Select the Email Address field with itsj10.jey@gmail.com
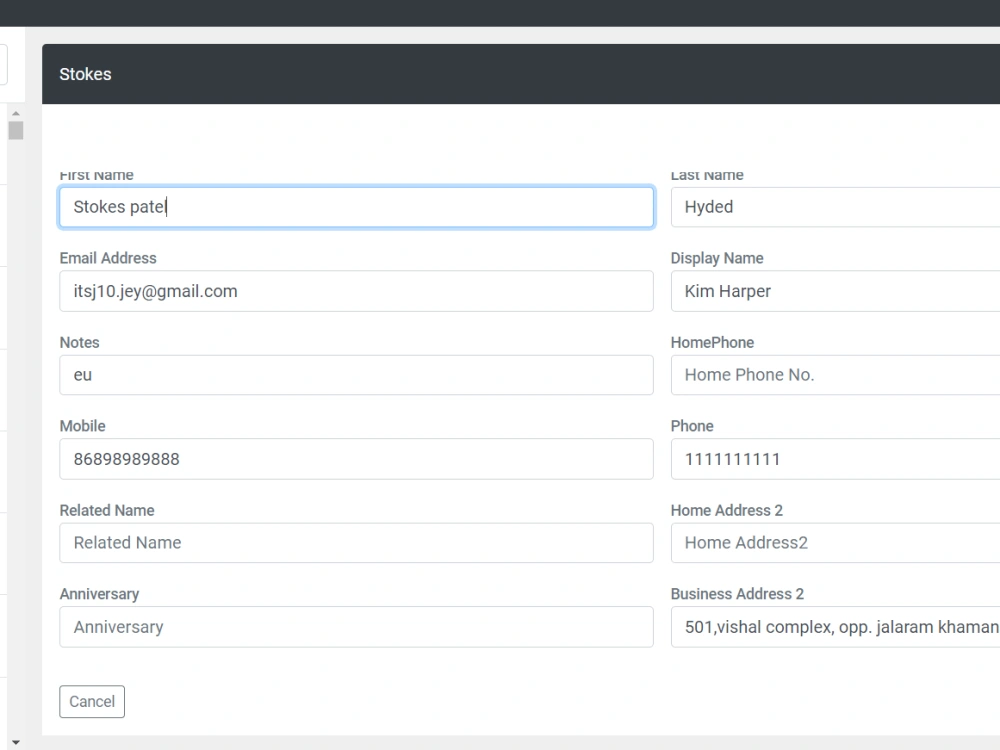 pos(356,291)
